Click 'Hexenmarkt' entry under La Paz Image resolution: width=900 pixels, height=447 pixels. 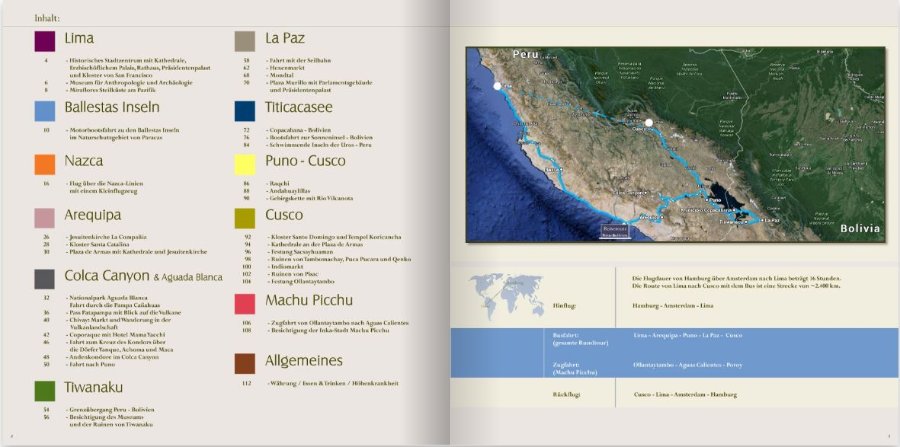[284, 68]
